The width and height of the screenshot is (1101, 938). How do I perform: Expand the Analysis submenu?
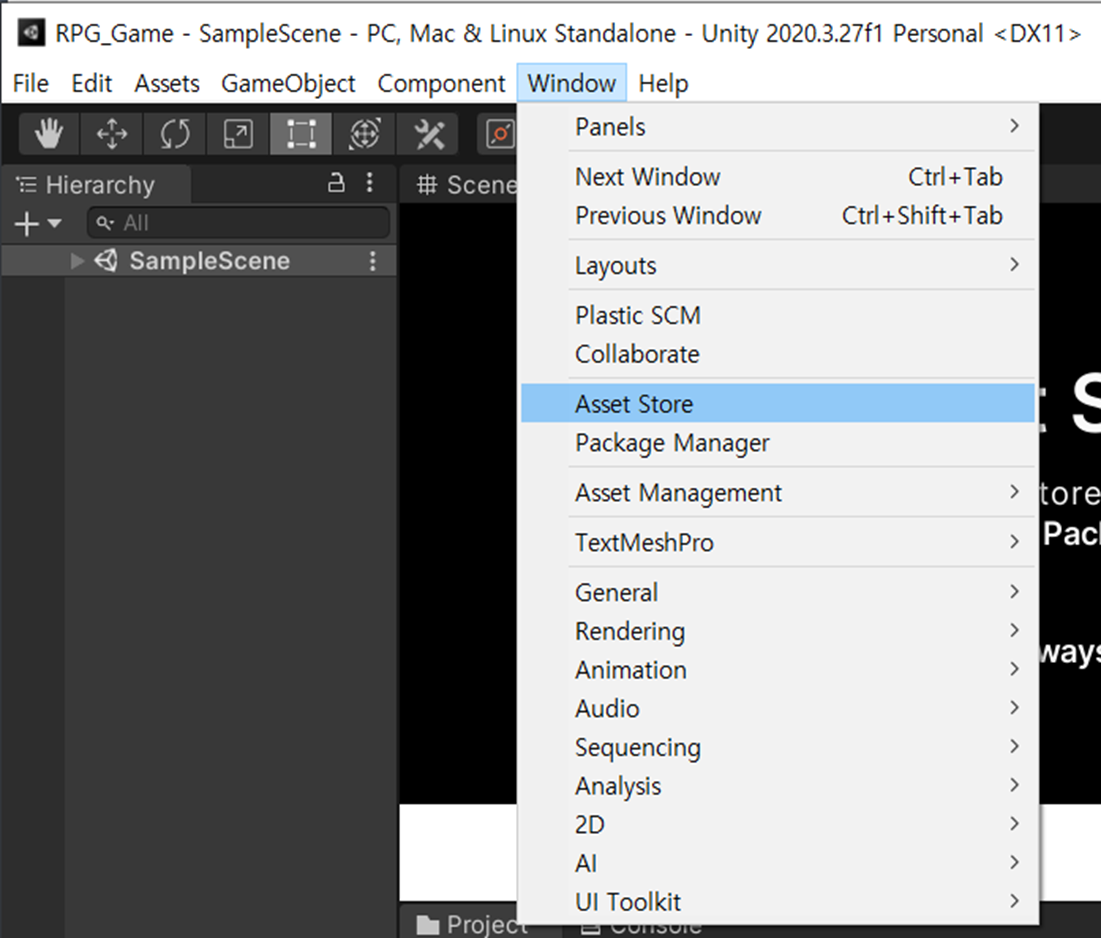(x=778, y=786)
